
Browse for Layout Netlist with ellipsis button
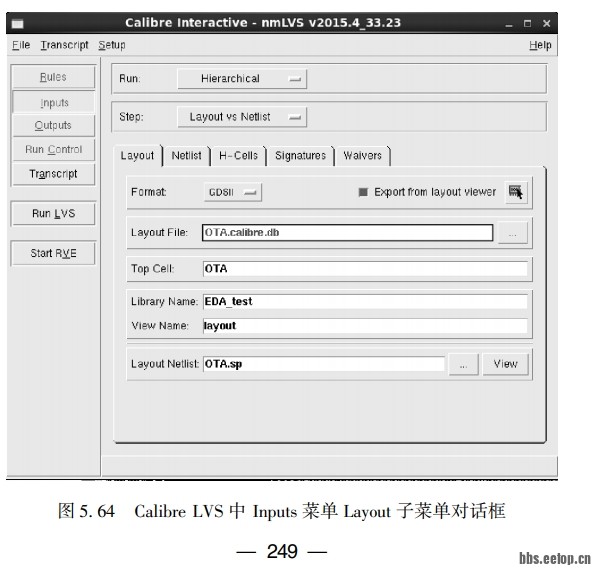point(463,364)
